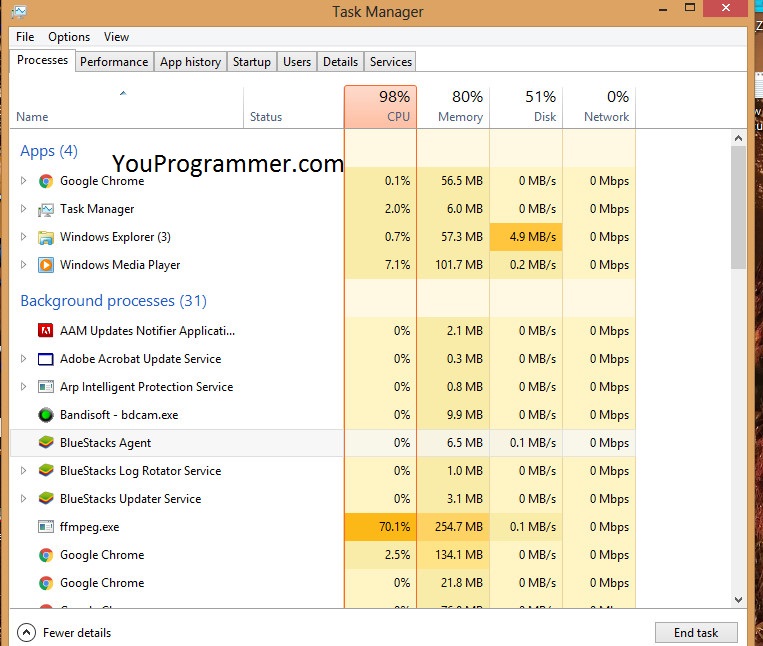
Task: Click the Google Chrome icon under Apps
Action: click(46, 181)
